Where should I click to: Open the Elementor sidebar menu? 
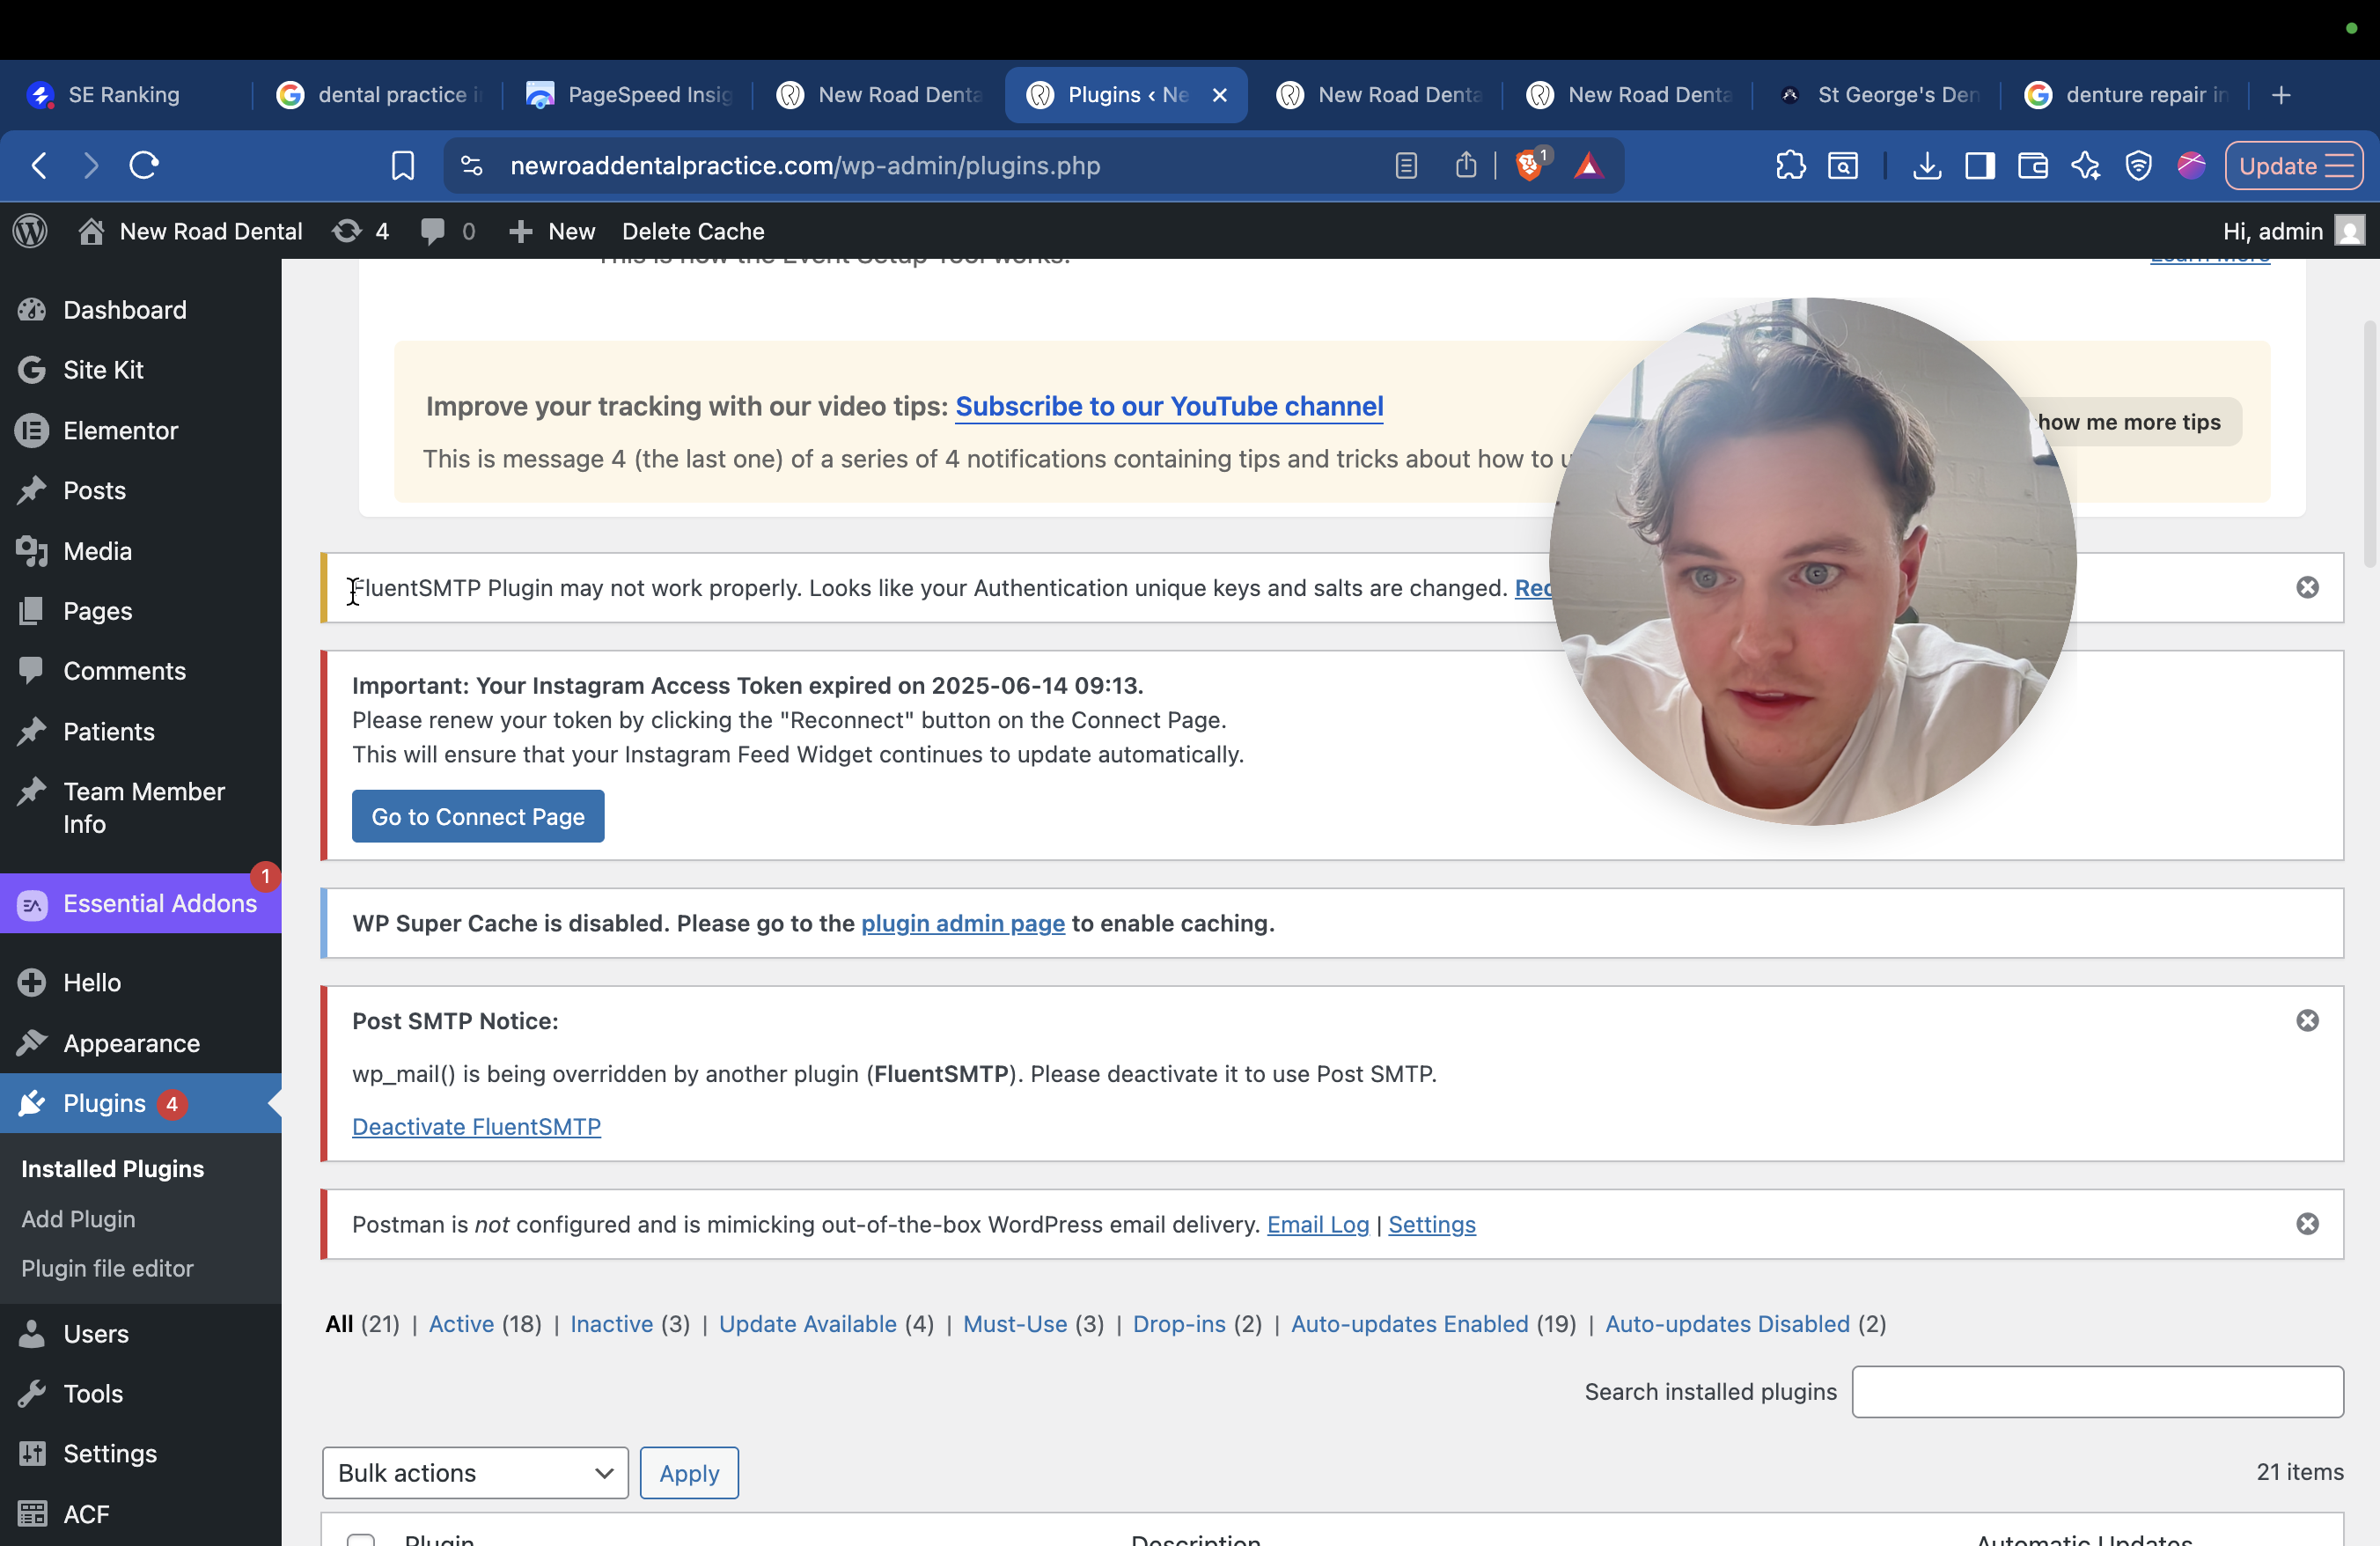click(x=120, y=430)
